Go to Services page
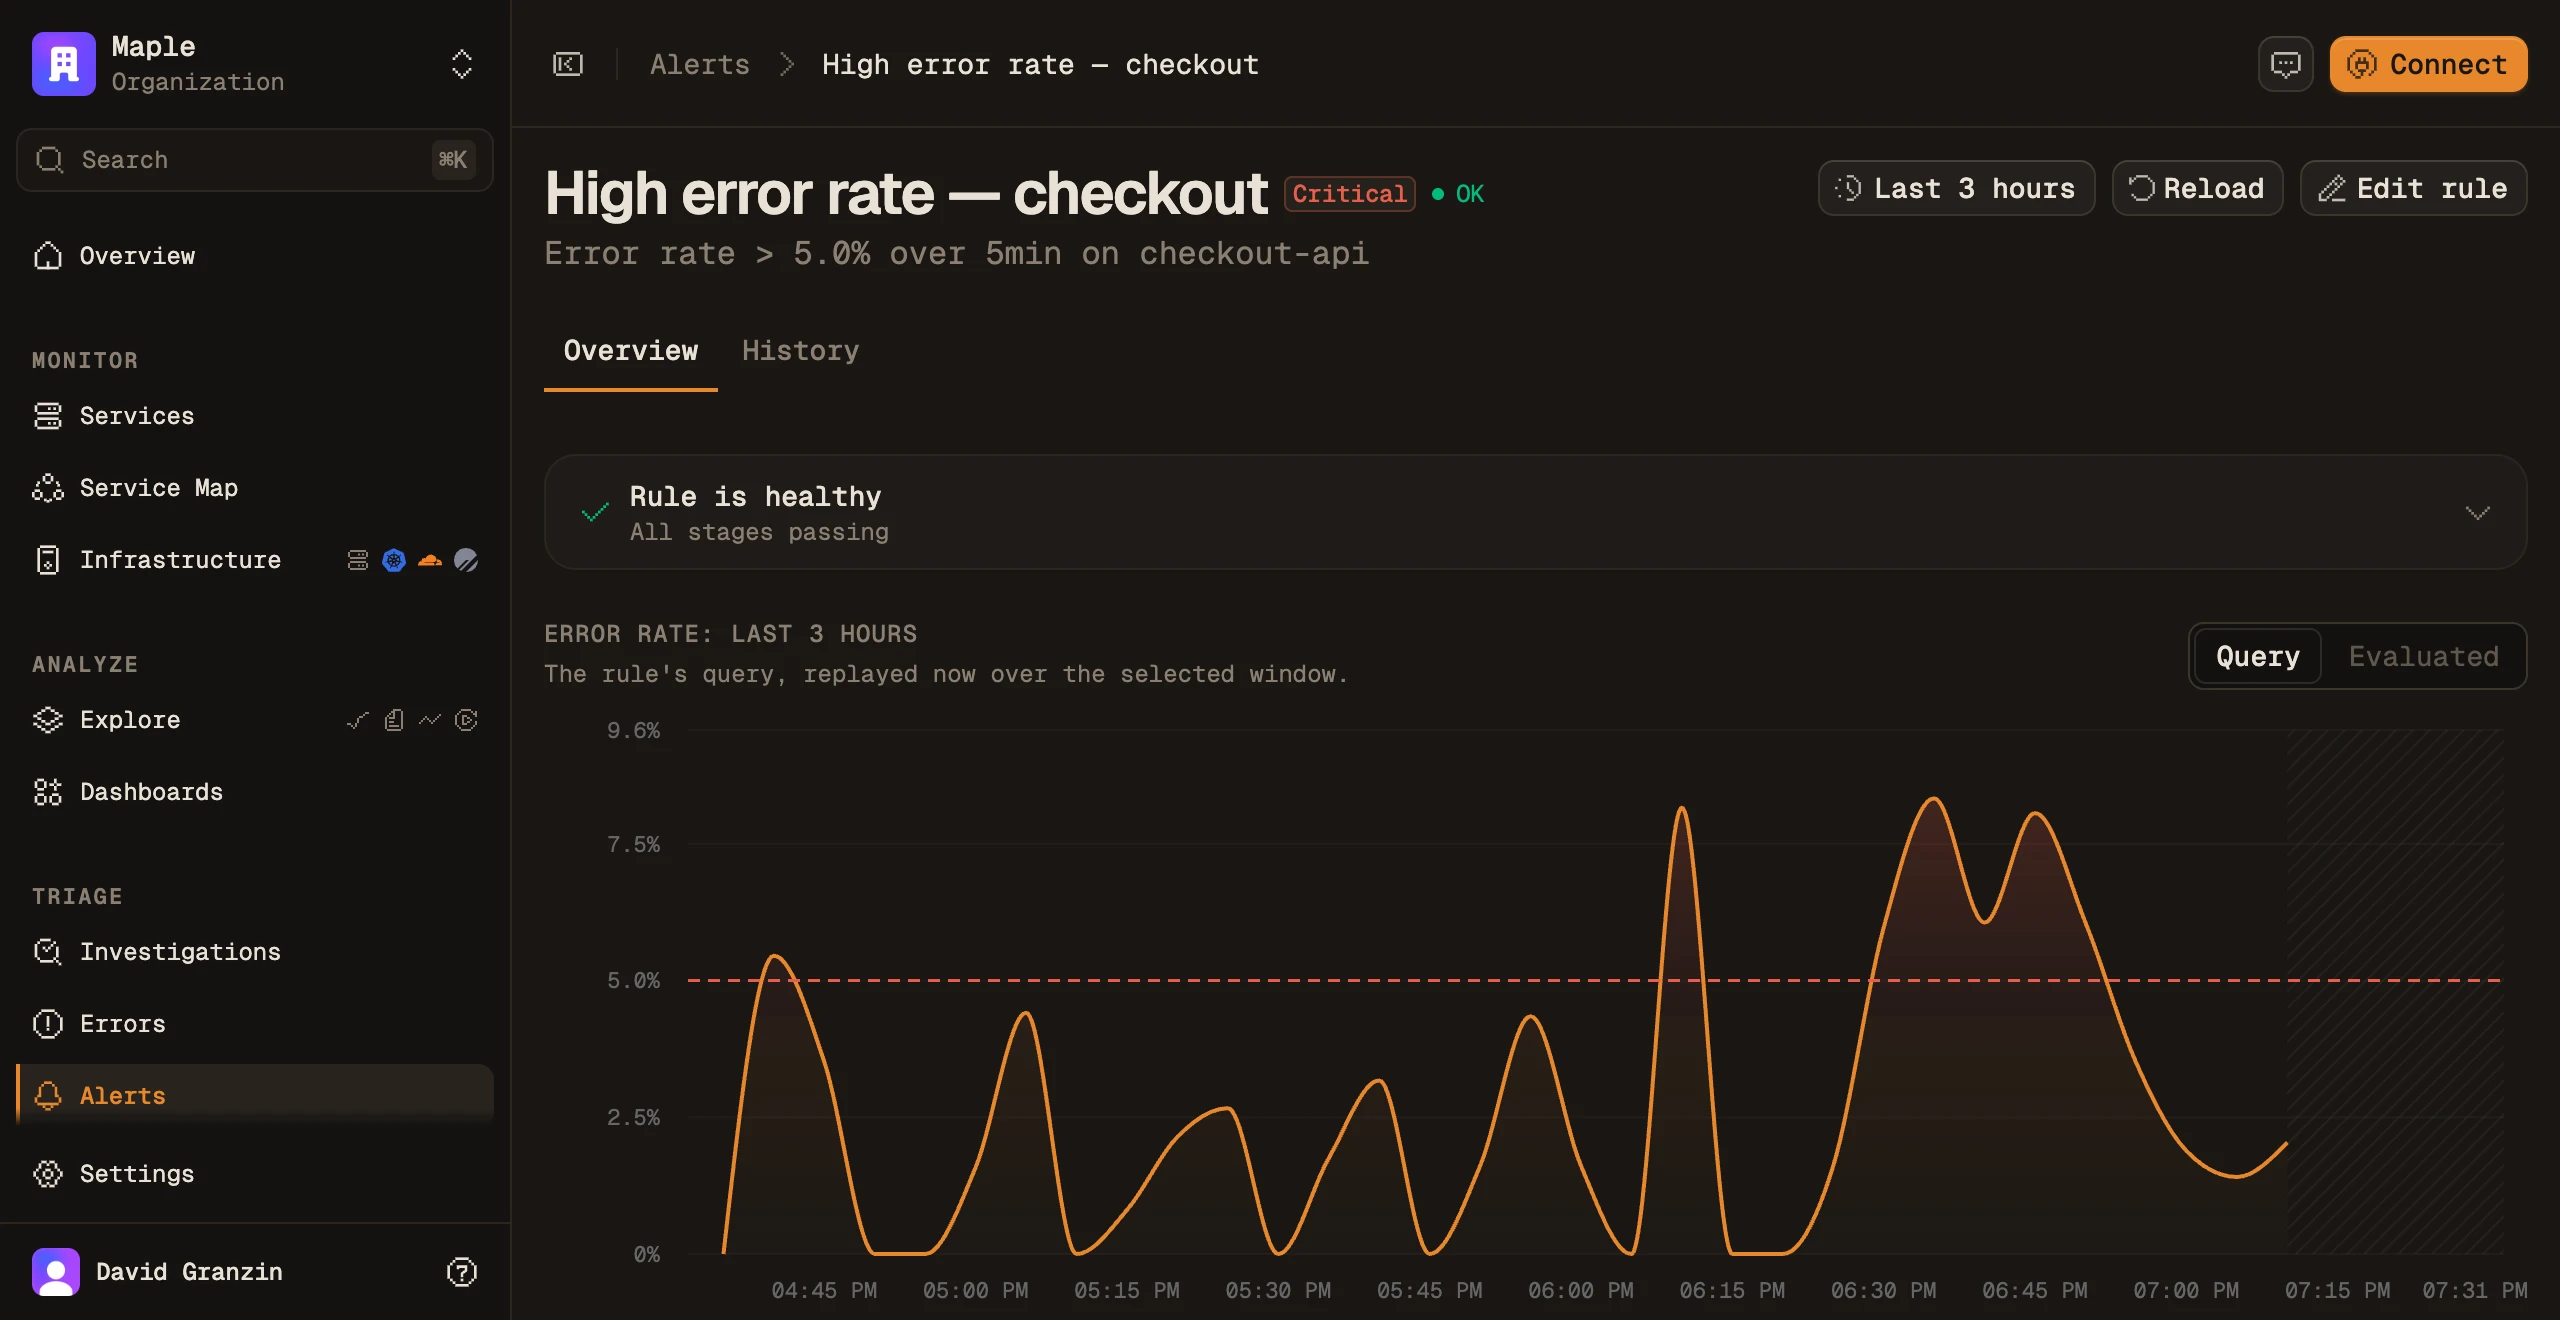2560x1320 pixels. [x=255, y=416]
